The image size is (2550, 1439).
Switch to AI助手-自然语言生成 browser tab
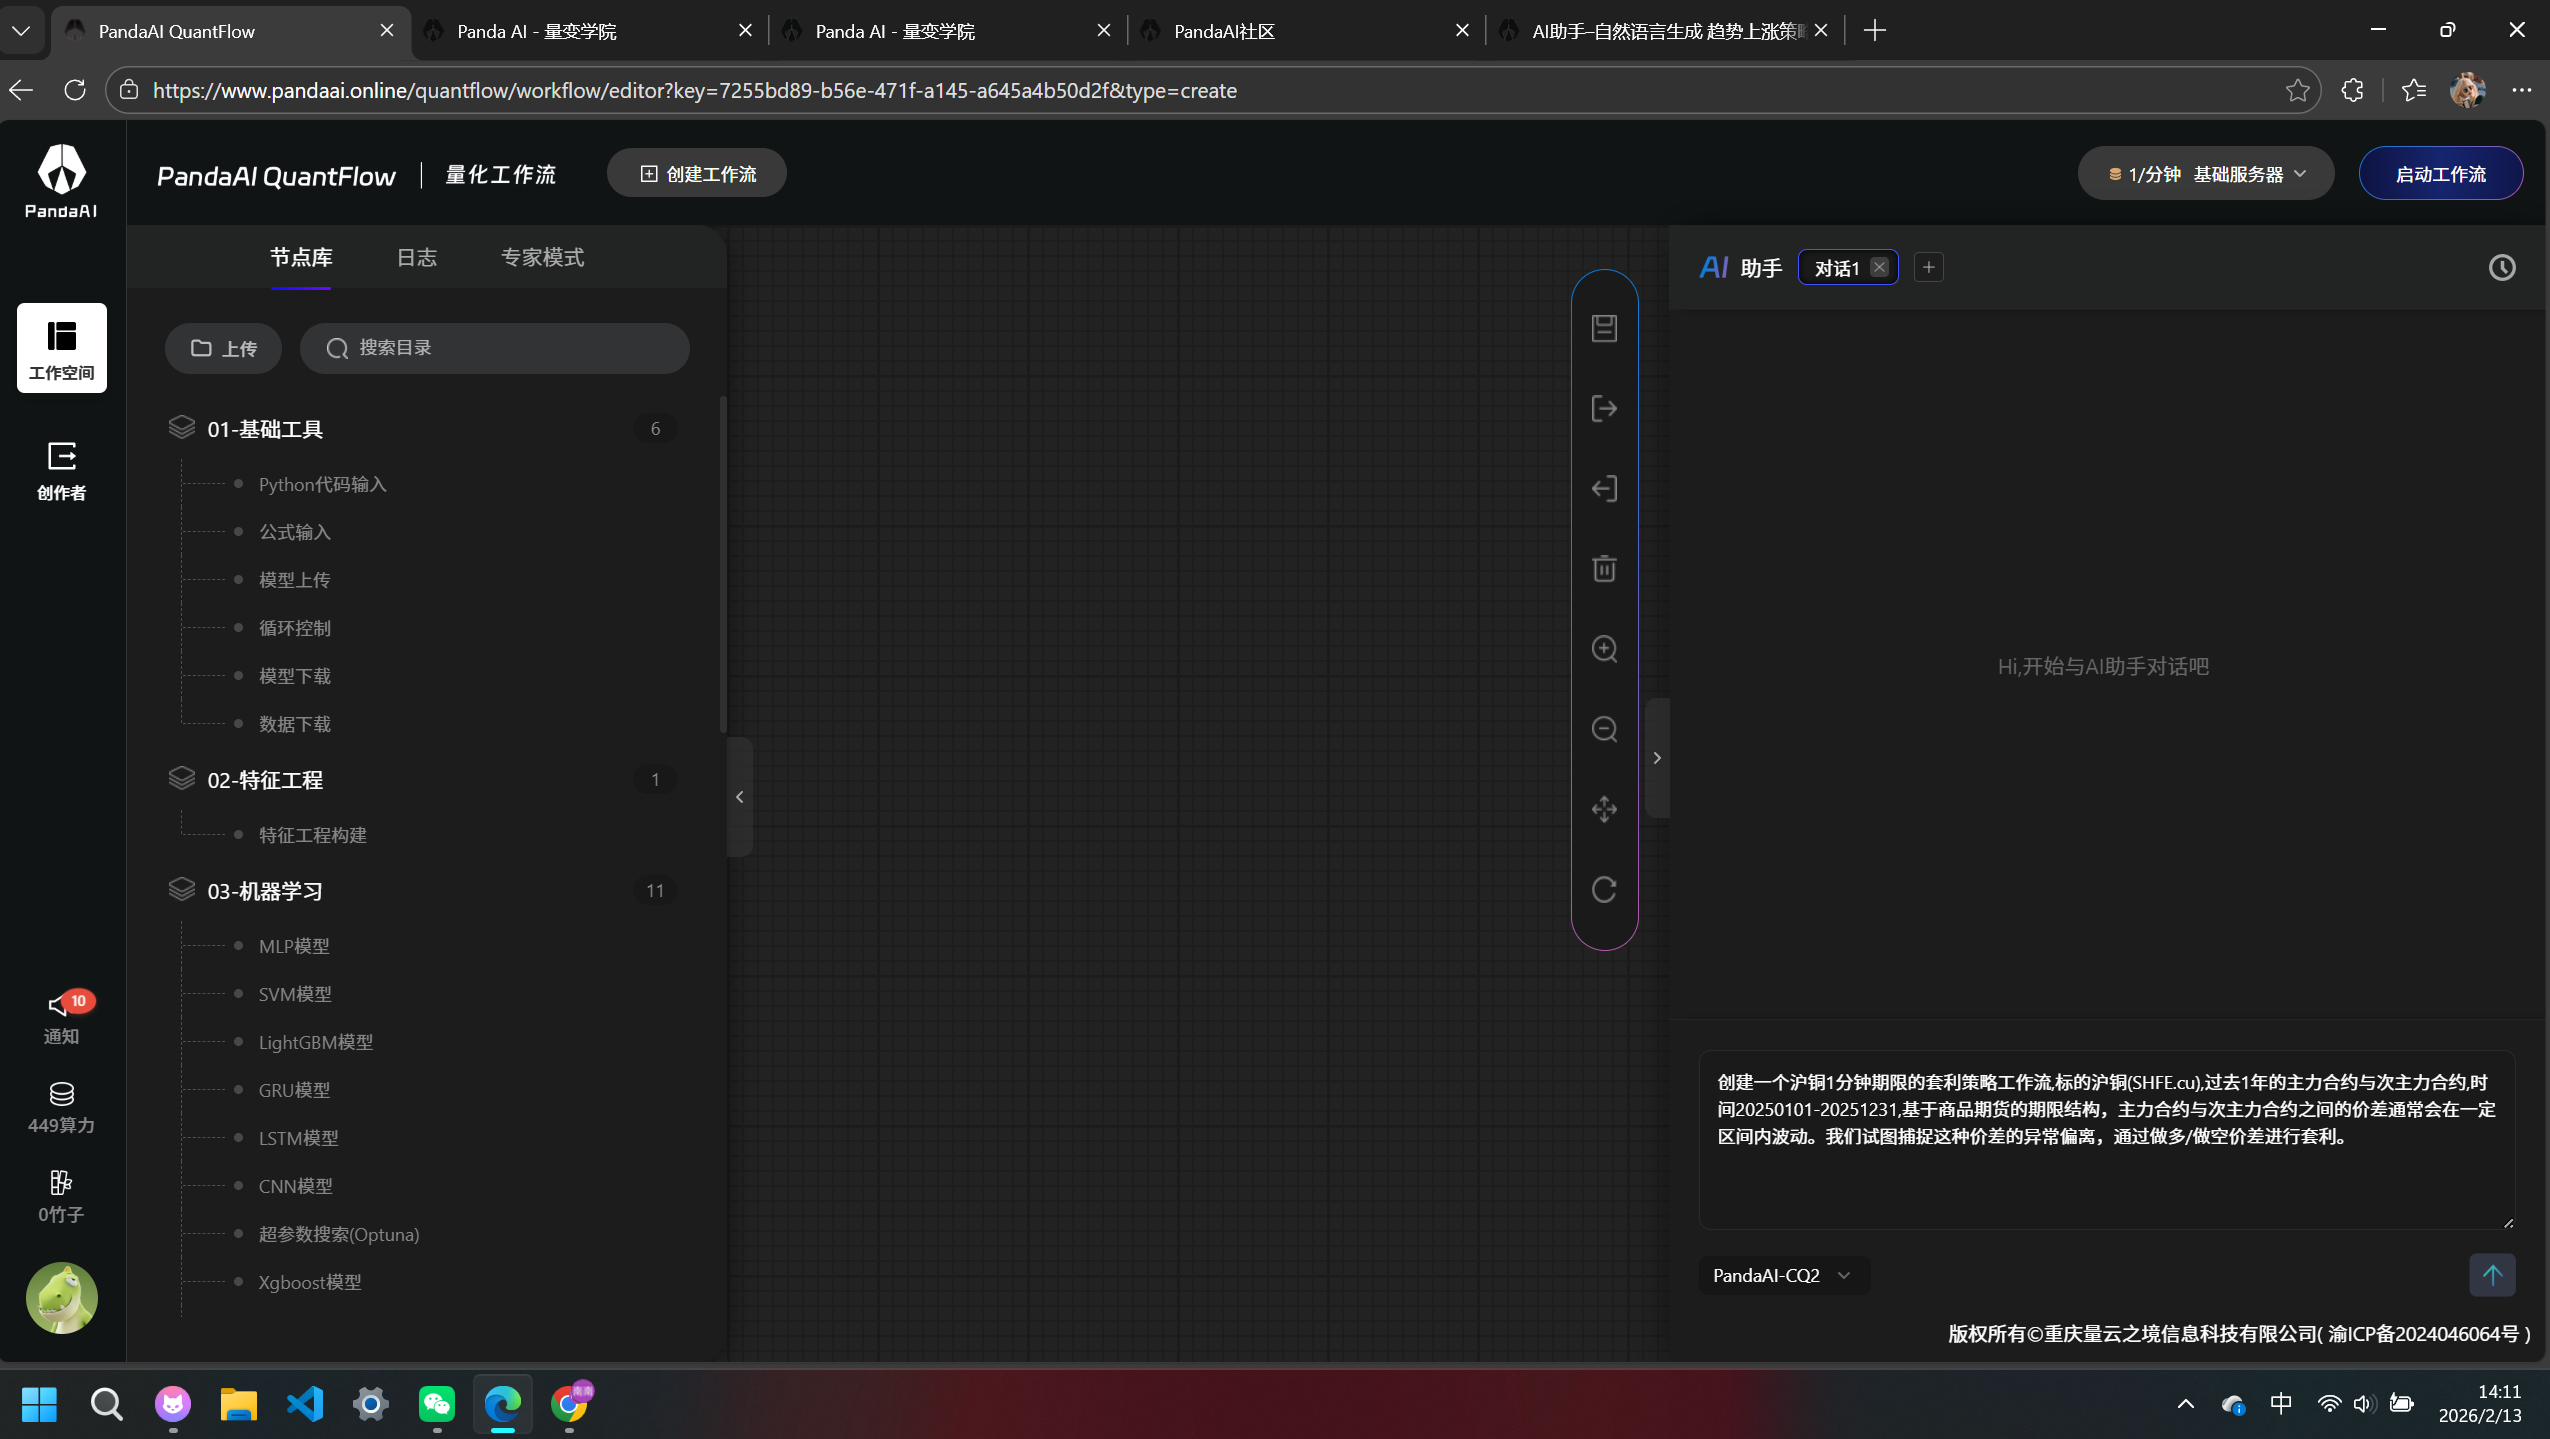click(1666, 31)
